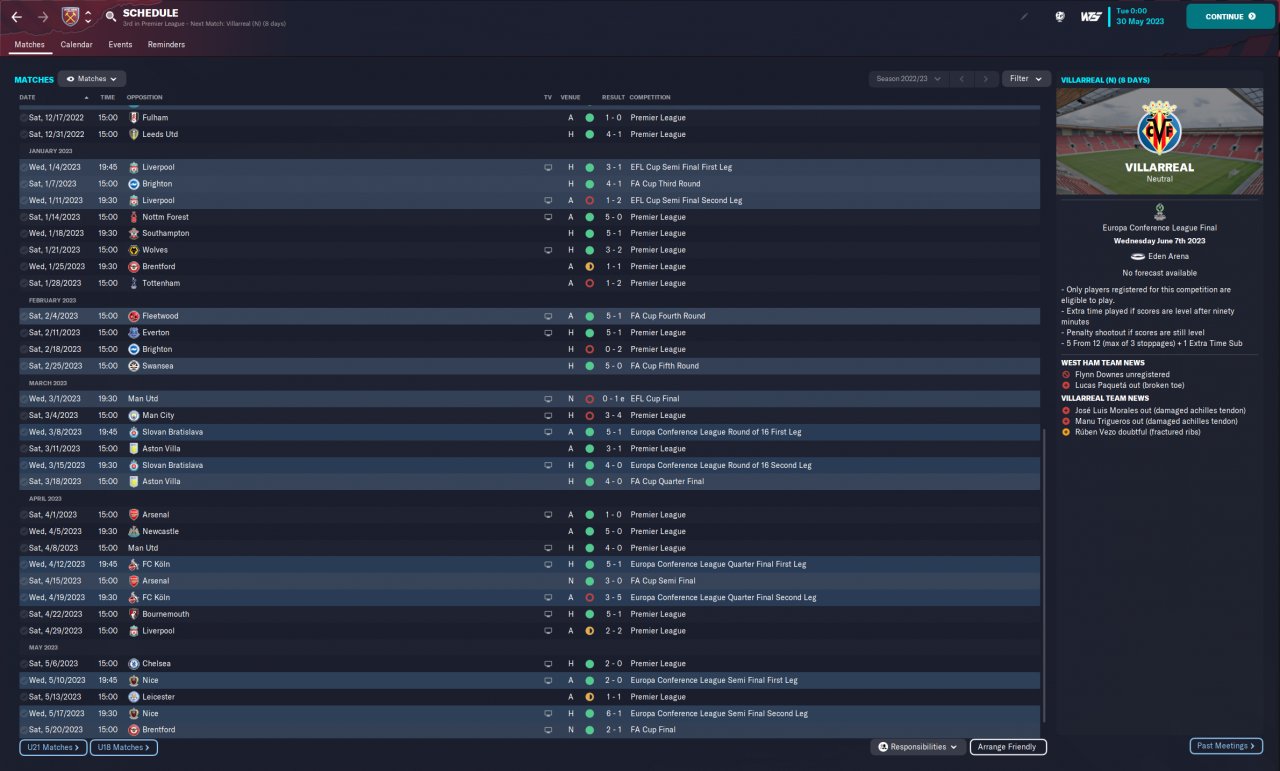Open U21 Matches
1280x771 pixels.
click(x=53, y=747)
